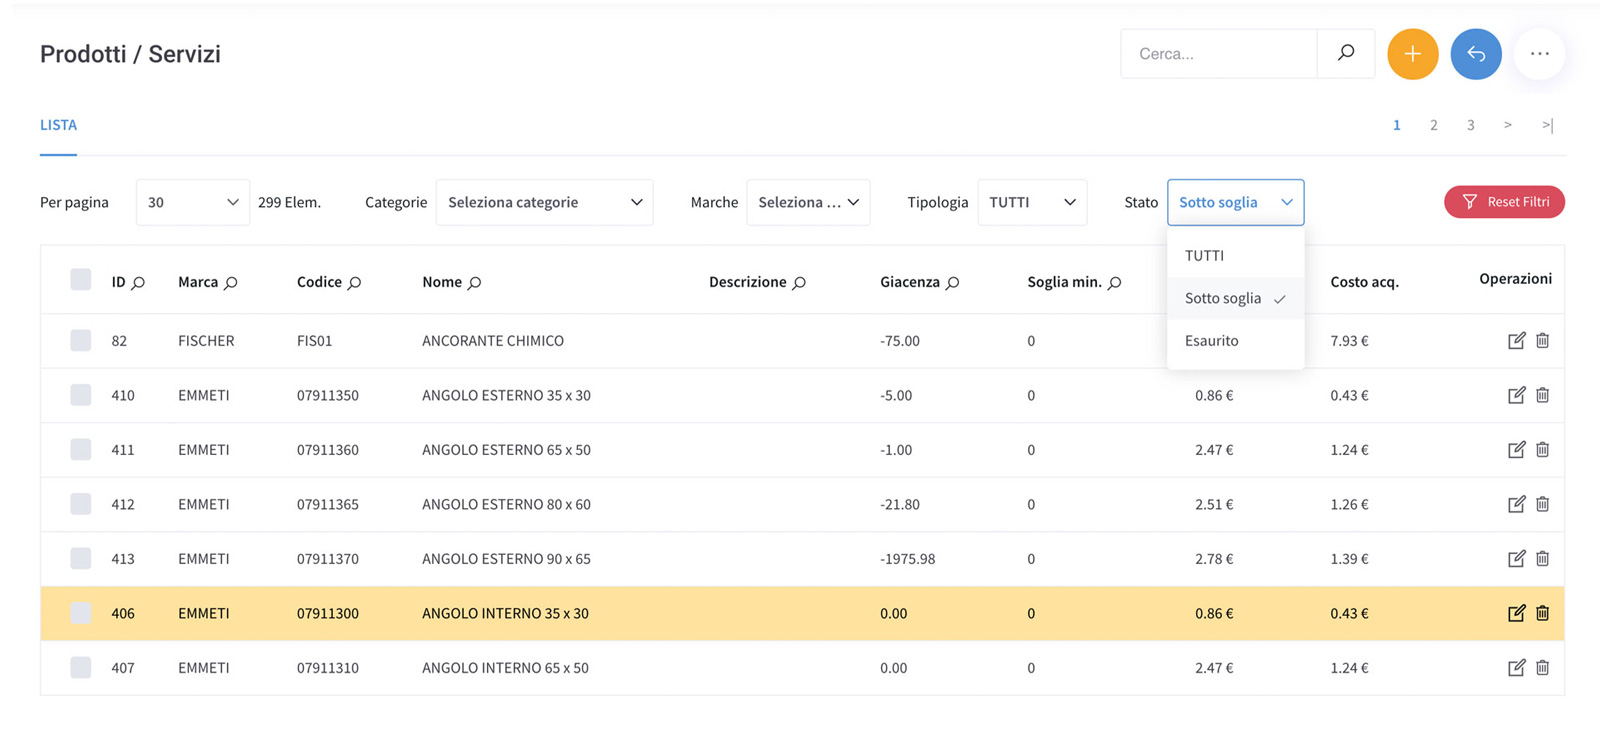
Task: Search by Giacenza column magnifier
Action: click(x=952, y=283)
